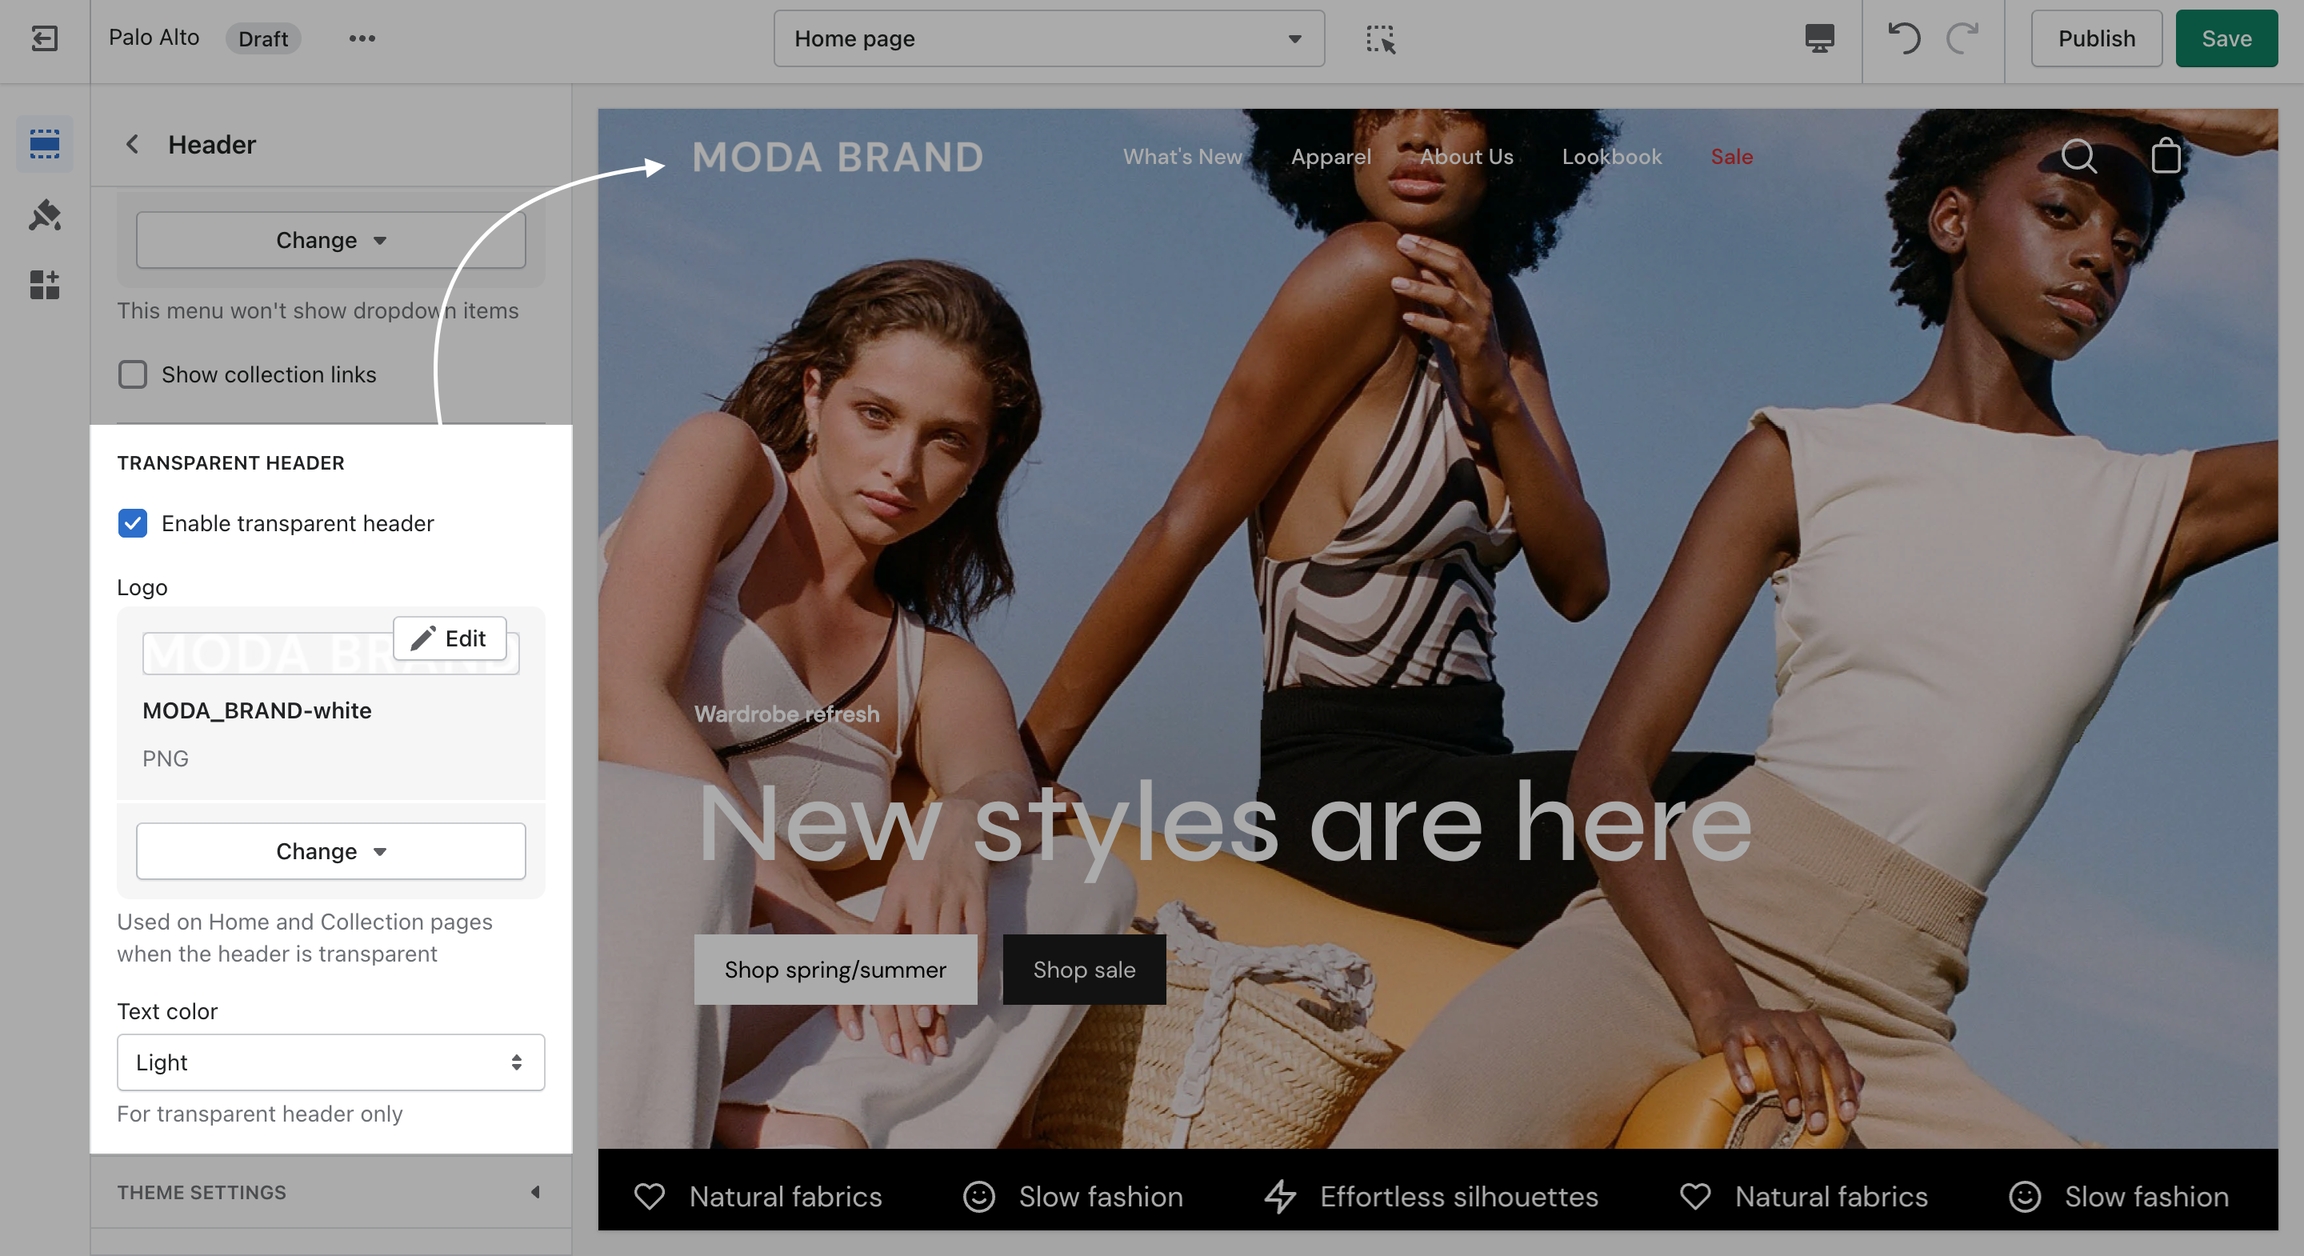Activate the inspector selection tool icon

click(x=1380, y=39)
